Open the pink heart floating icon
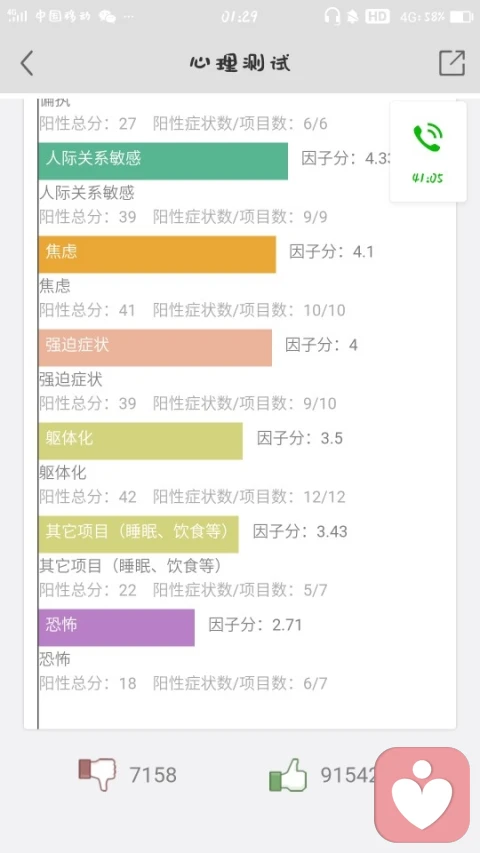This screenshot has width=480, height=853. [x=422, y=794]
